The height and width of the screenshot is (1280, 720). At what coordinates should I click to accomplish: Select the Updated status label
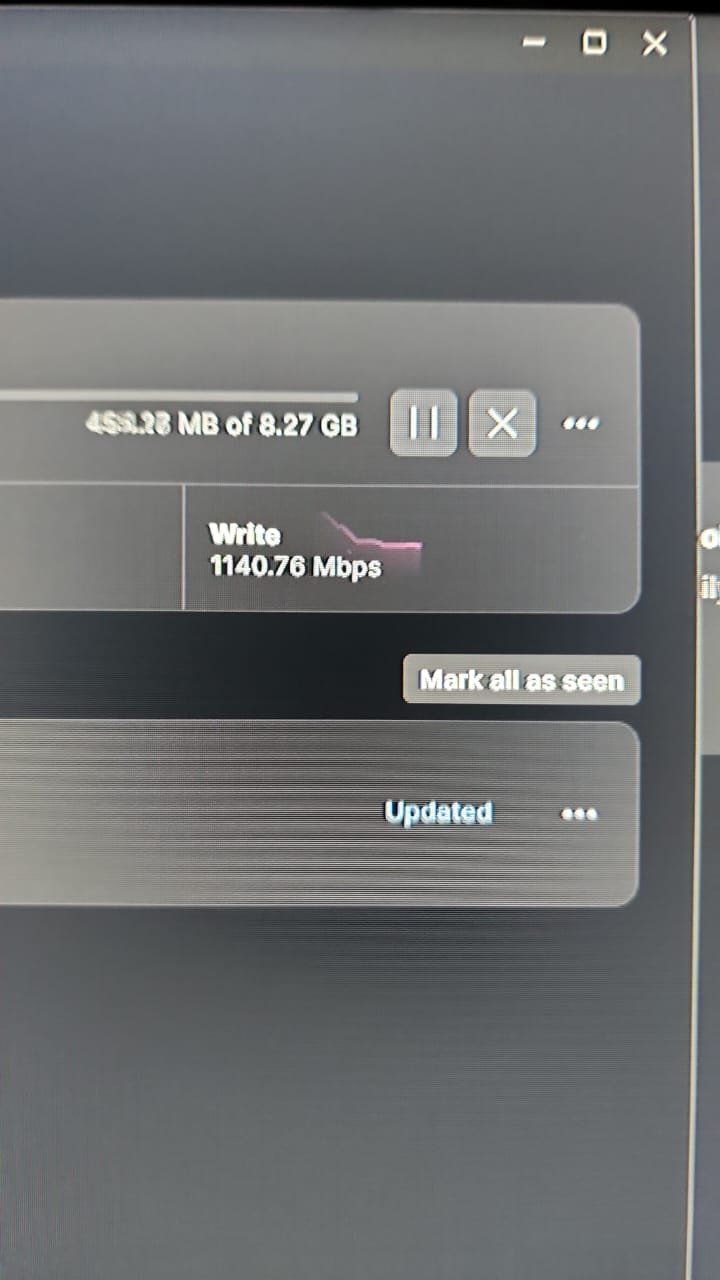tap(438, 812)
